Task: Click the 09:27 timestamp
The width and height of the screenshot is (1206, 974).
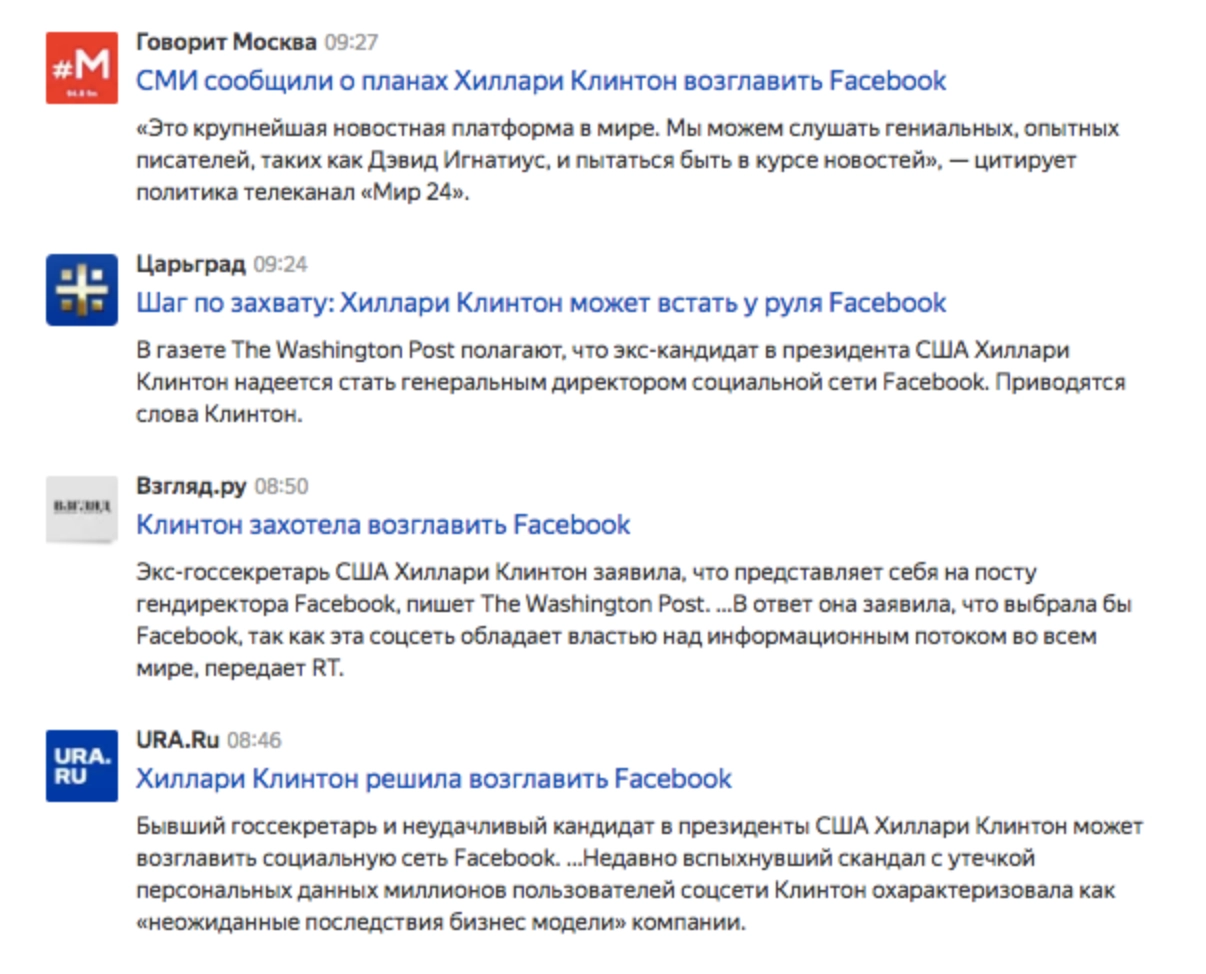Action: point(351,43)
